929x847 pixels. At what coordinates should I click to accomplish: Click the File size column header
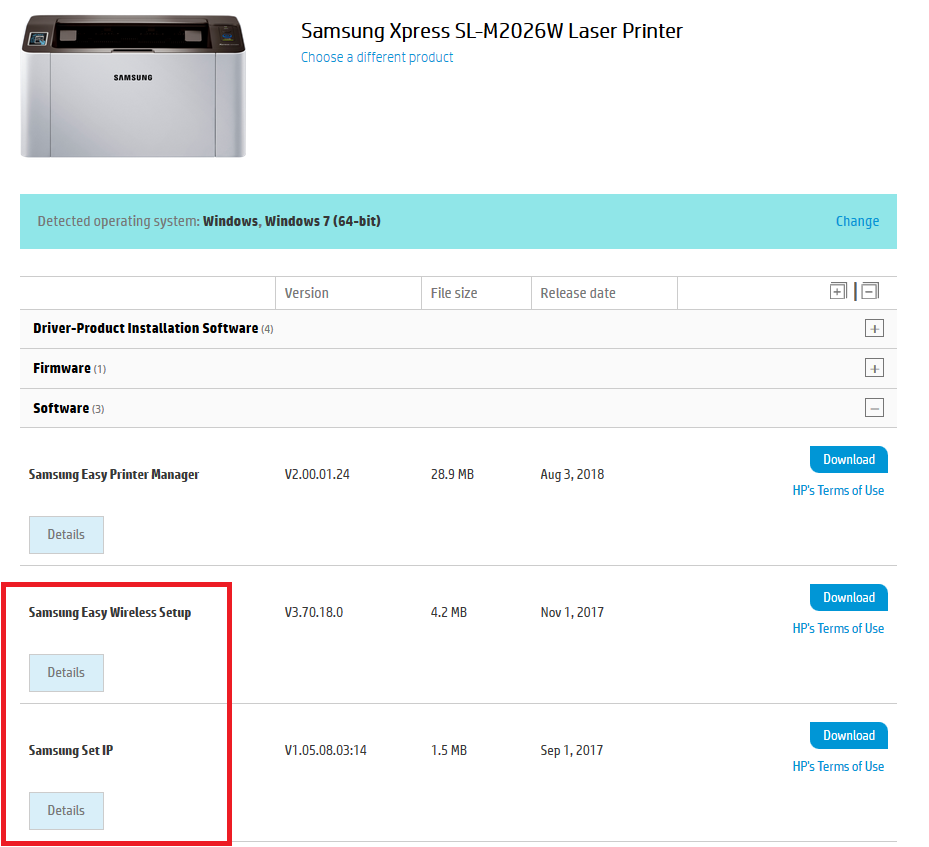454,294
